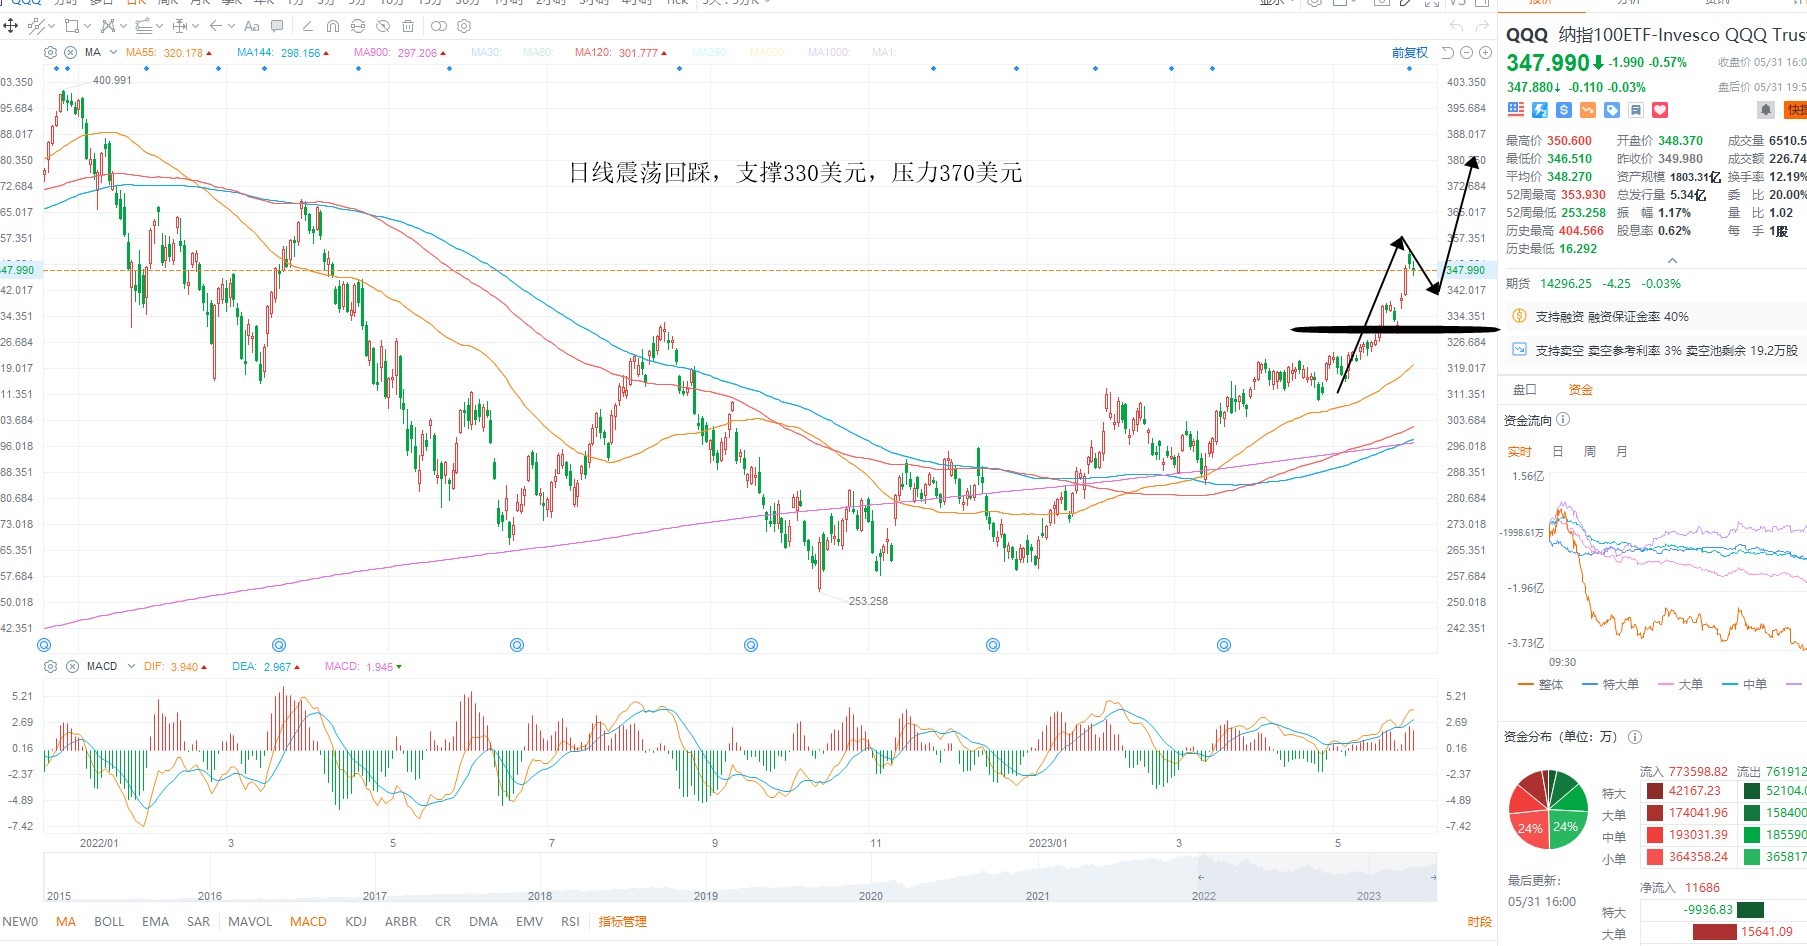Click the magnet snap drawing icon
Image resolution: width=1807 pixels, height=946 pixels.
click(333, 26)
